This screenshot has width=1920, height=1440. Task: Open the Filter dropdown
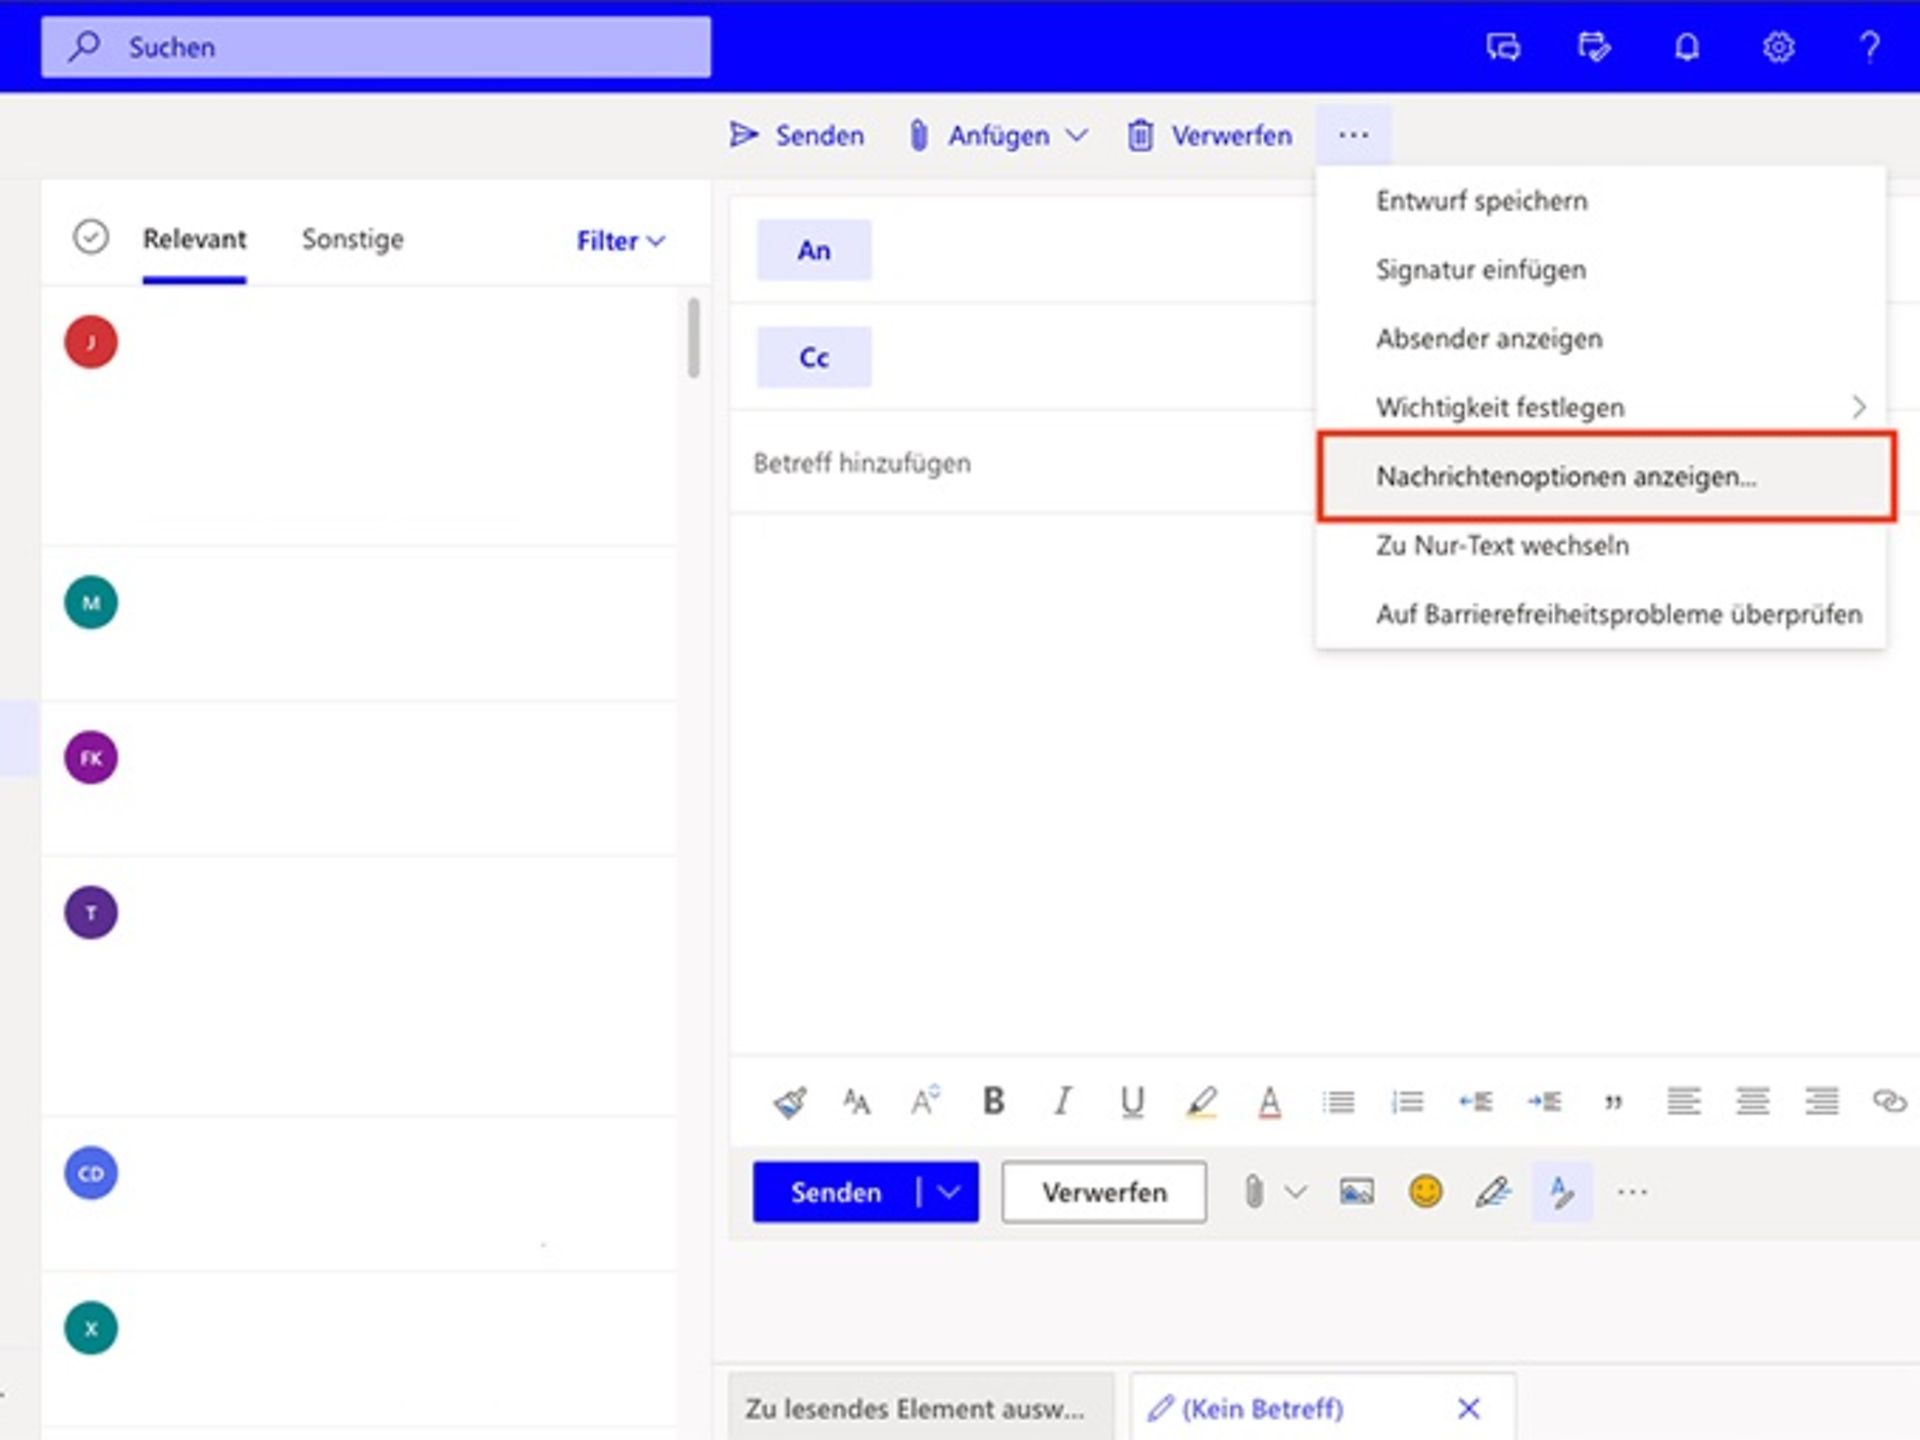click(x=620, y=240)
